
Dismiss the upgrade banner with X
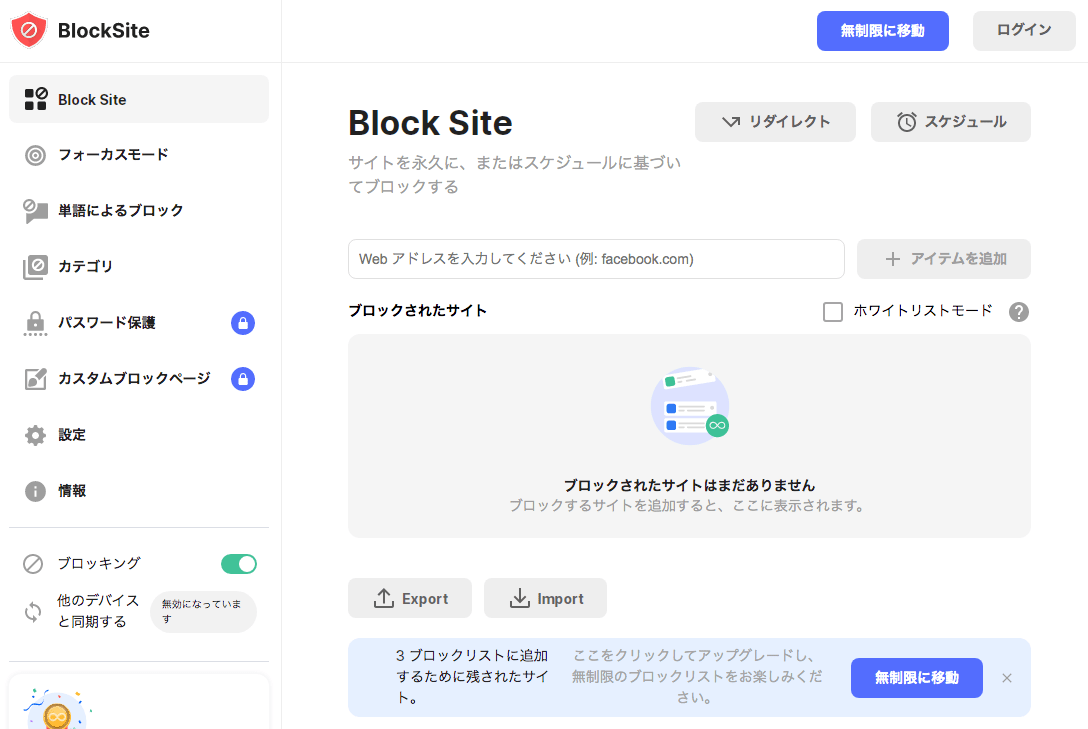(x=1007, y=678)
